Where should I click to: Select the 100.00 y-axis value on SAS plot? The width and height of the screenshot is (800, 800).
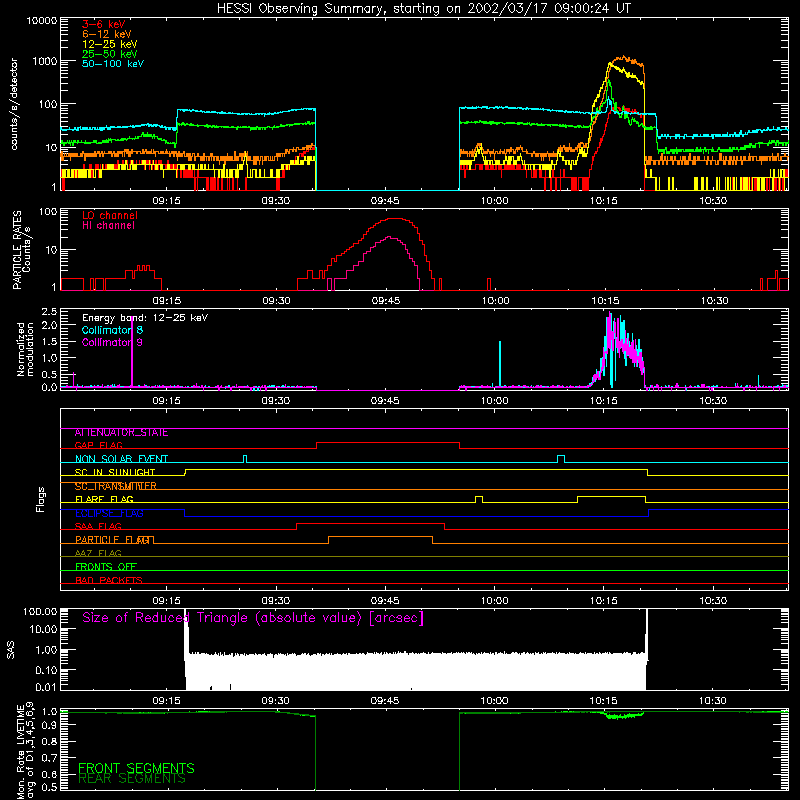coord(40,611)
